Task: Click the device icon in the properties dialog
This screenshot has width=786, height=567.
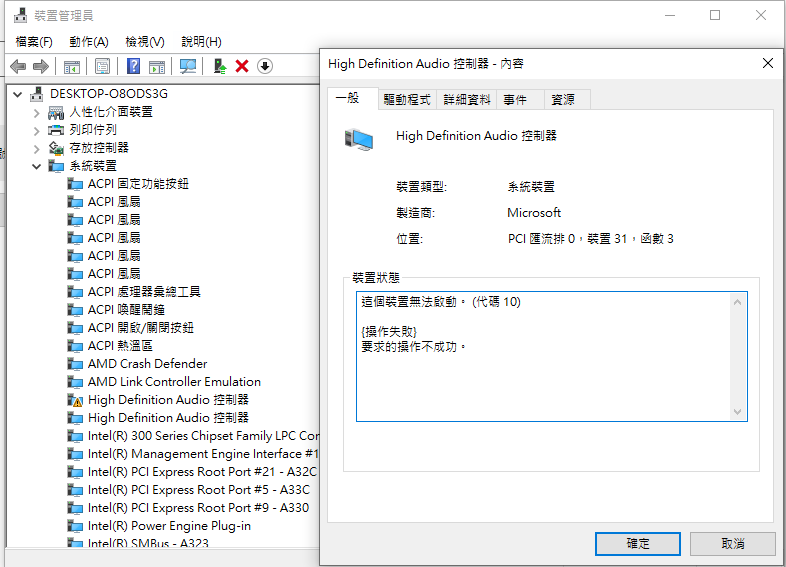Action: pyautogui.click(x=359, y=139)
